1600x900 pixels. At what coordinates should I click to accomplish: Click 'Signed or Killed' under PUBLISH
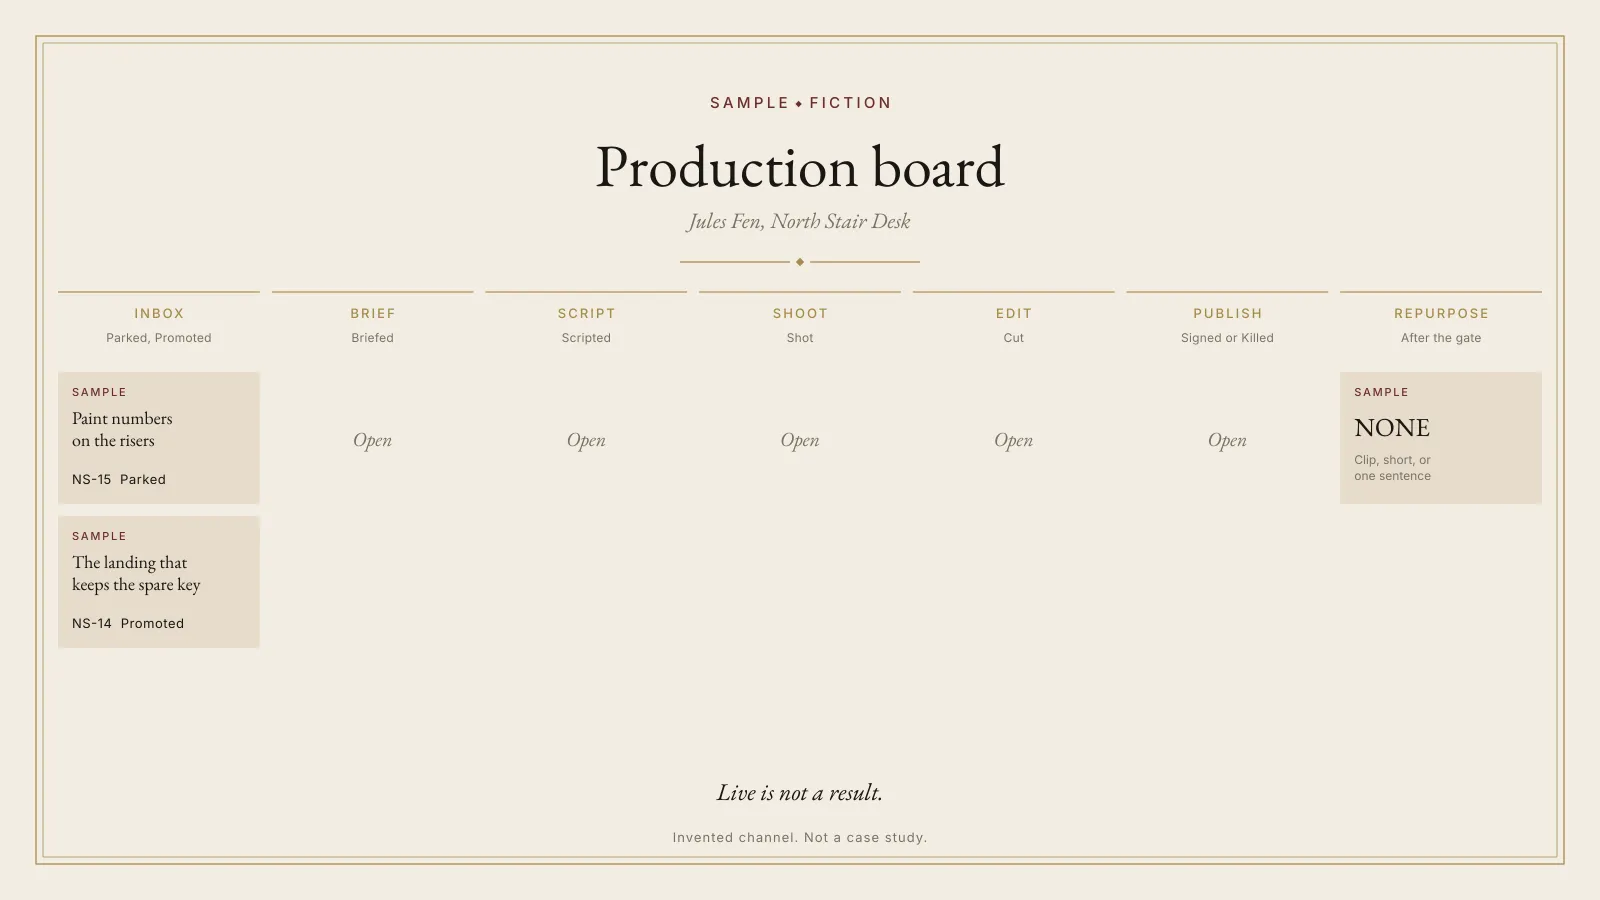coord(1227,338)
